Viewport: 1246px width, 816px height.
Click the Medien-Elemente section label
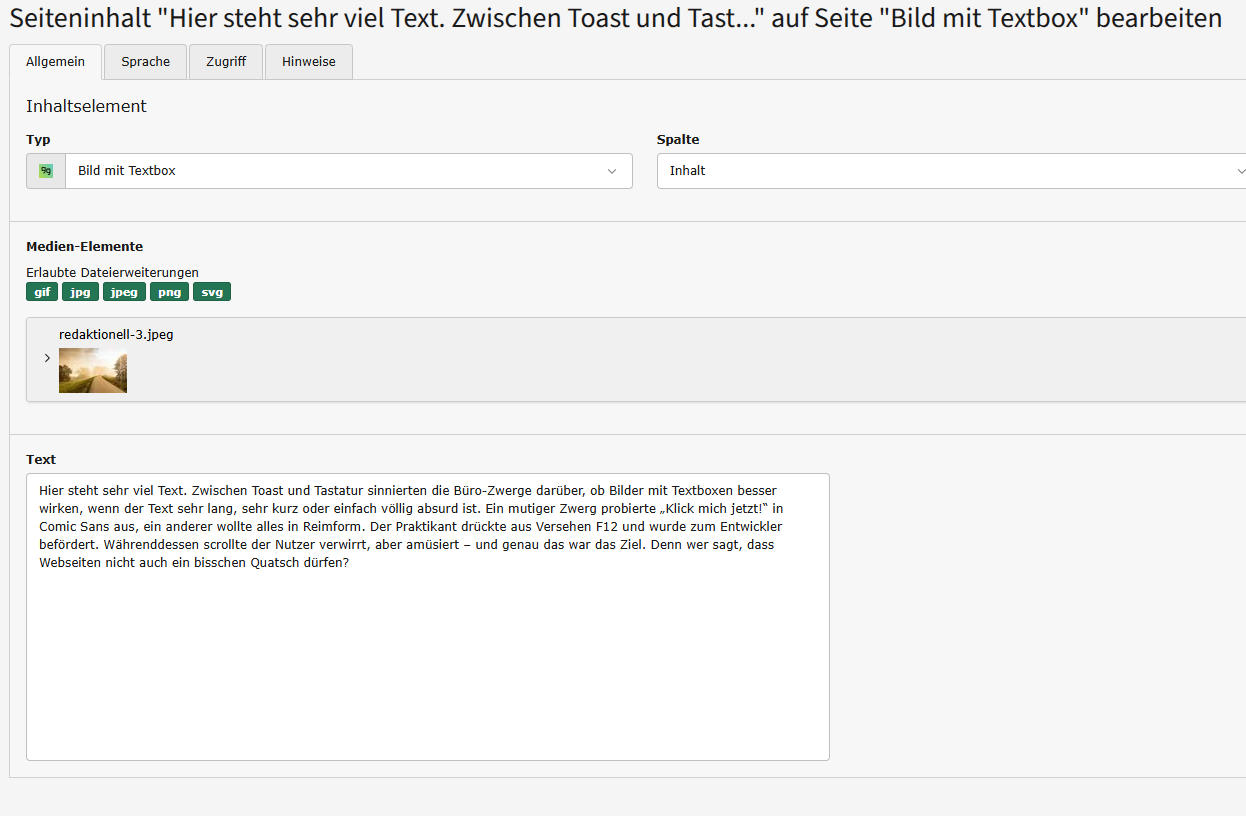[x=84, y=246]
